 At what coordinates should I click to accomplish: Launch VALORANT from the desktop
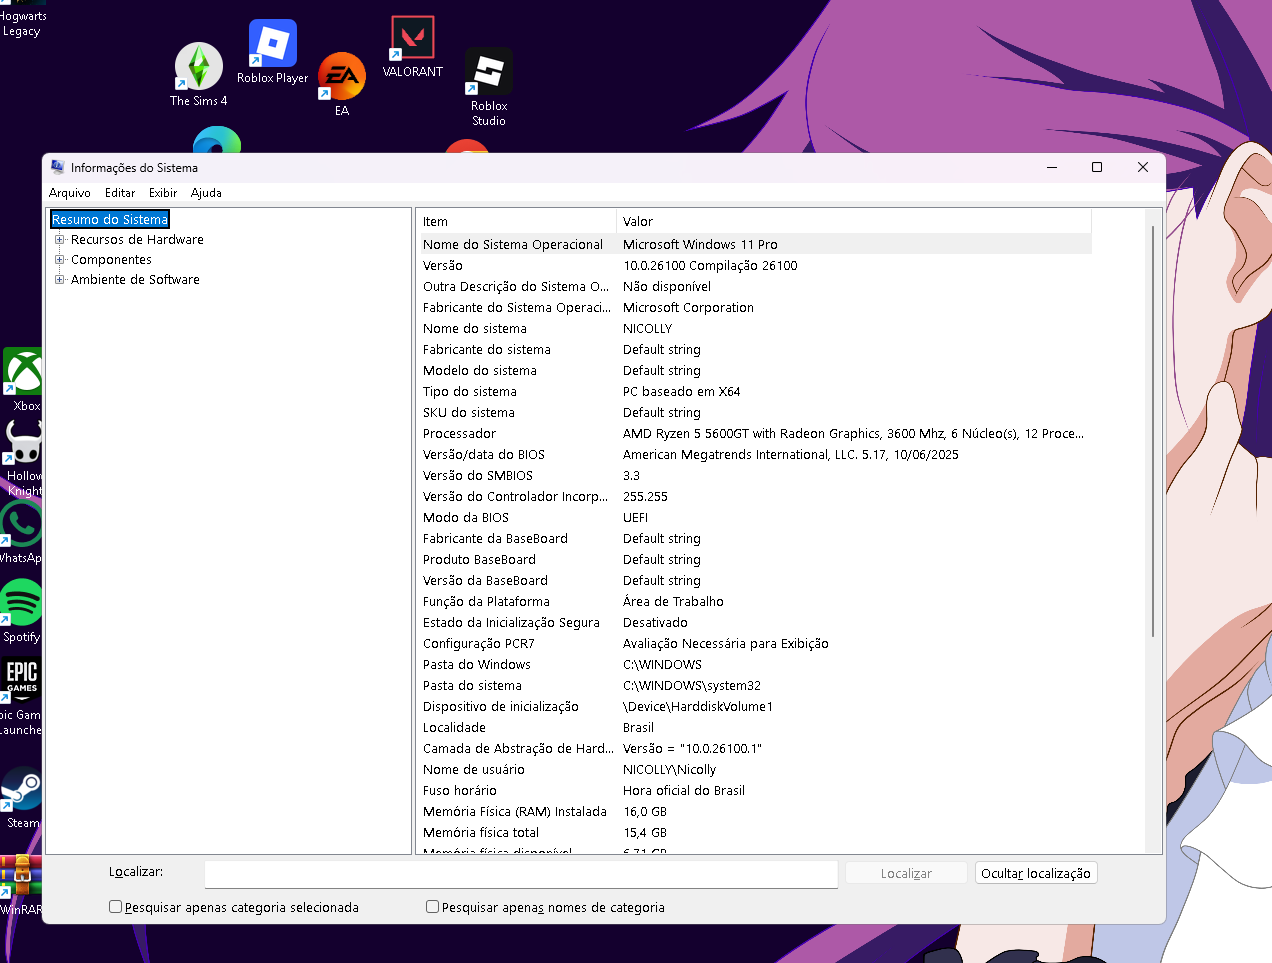[412, 40]
